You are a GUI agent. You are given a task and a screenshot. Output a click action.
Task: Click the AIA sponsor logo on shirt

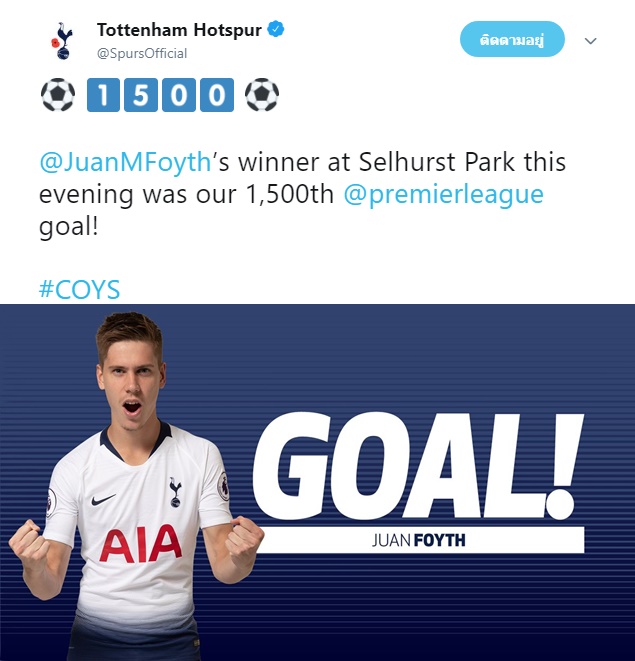pos(141,544)
